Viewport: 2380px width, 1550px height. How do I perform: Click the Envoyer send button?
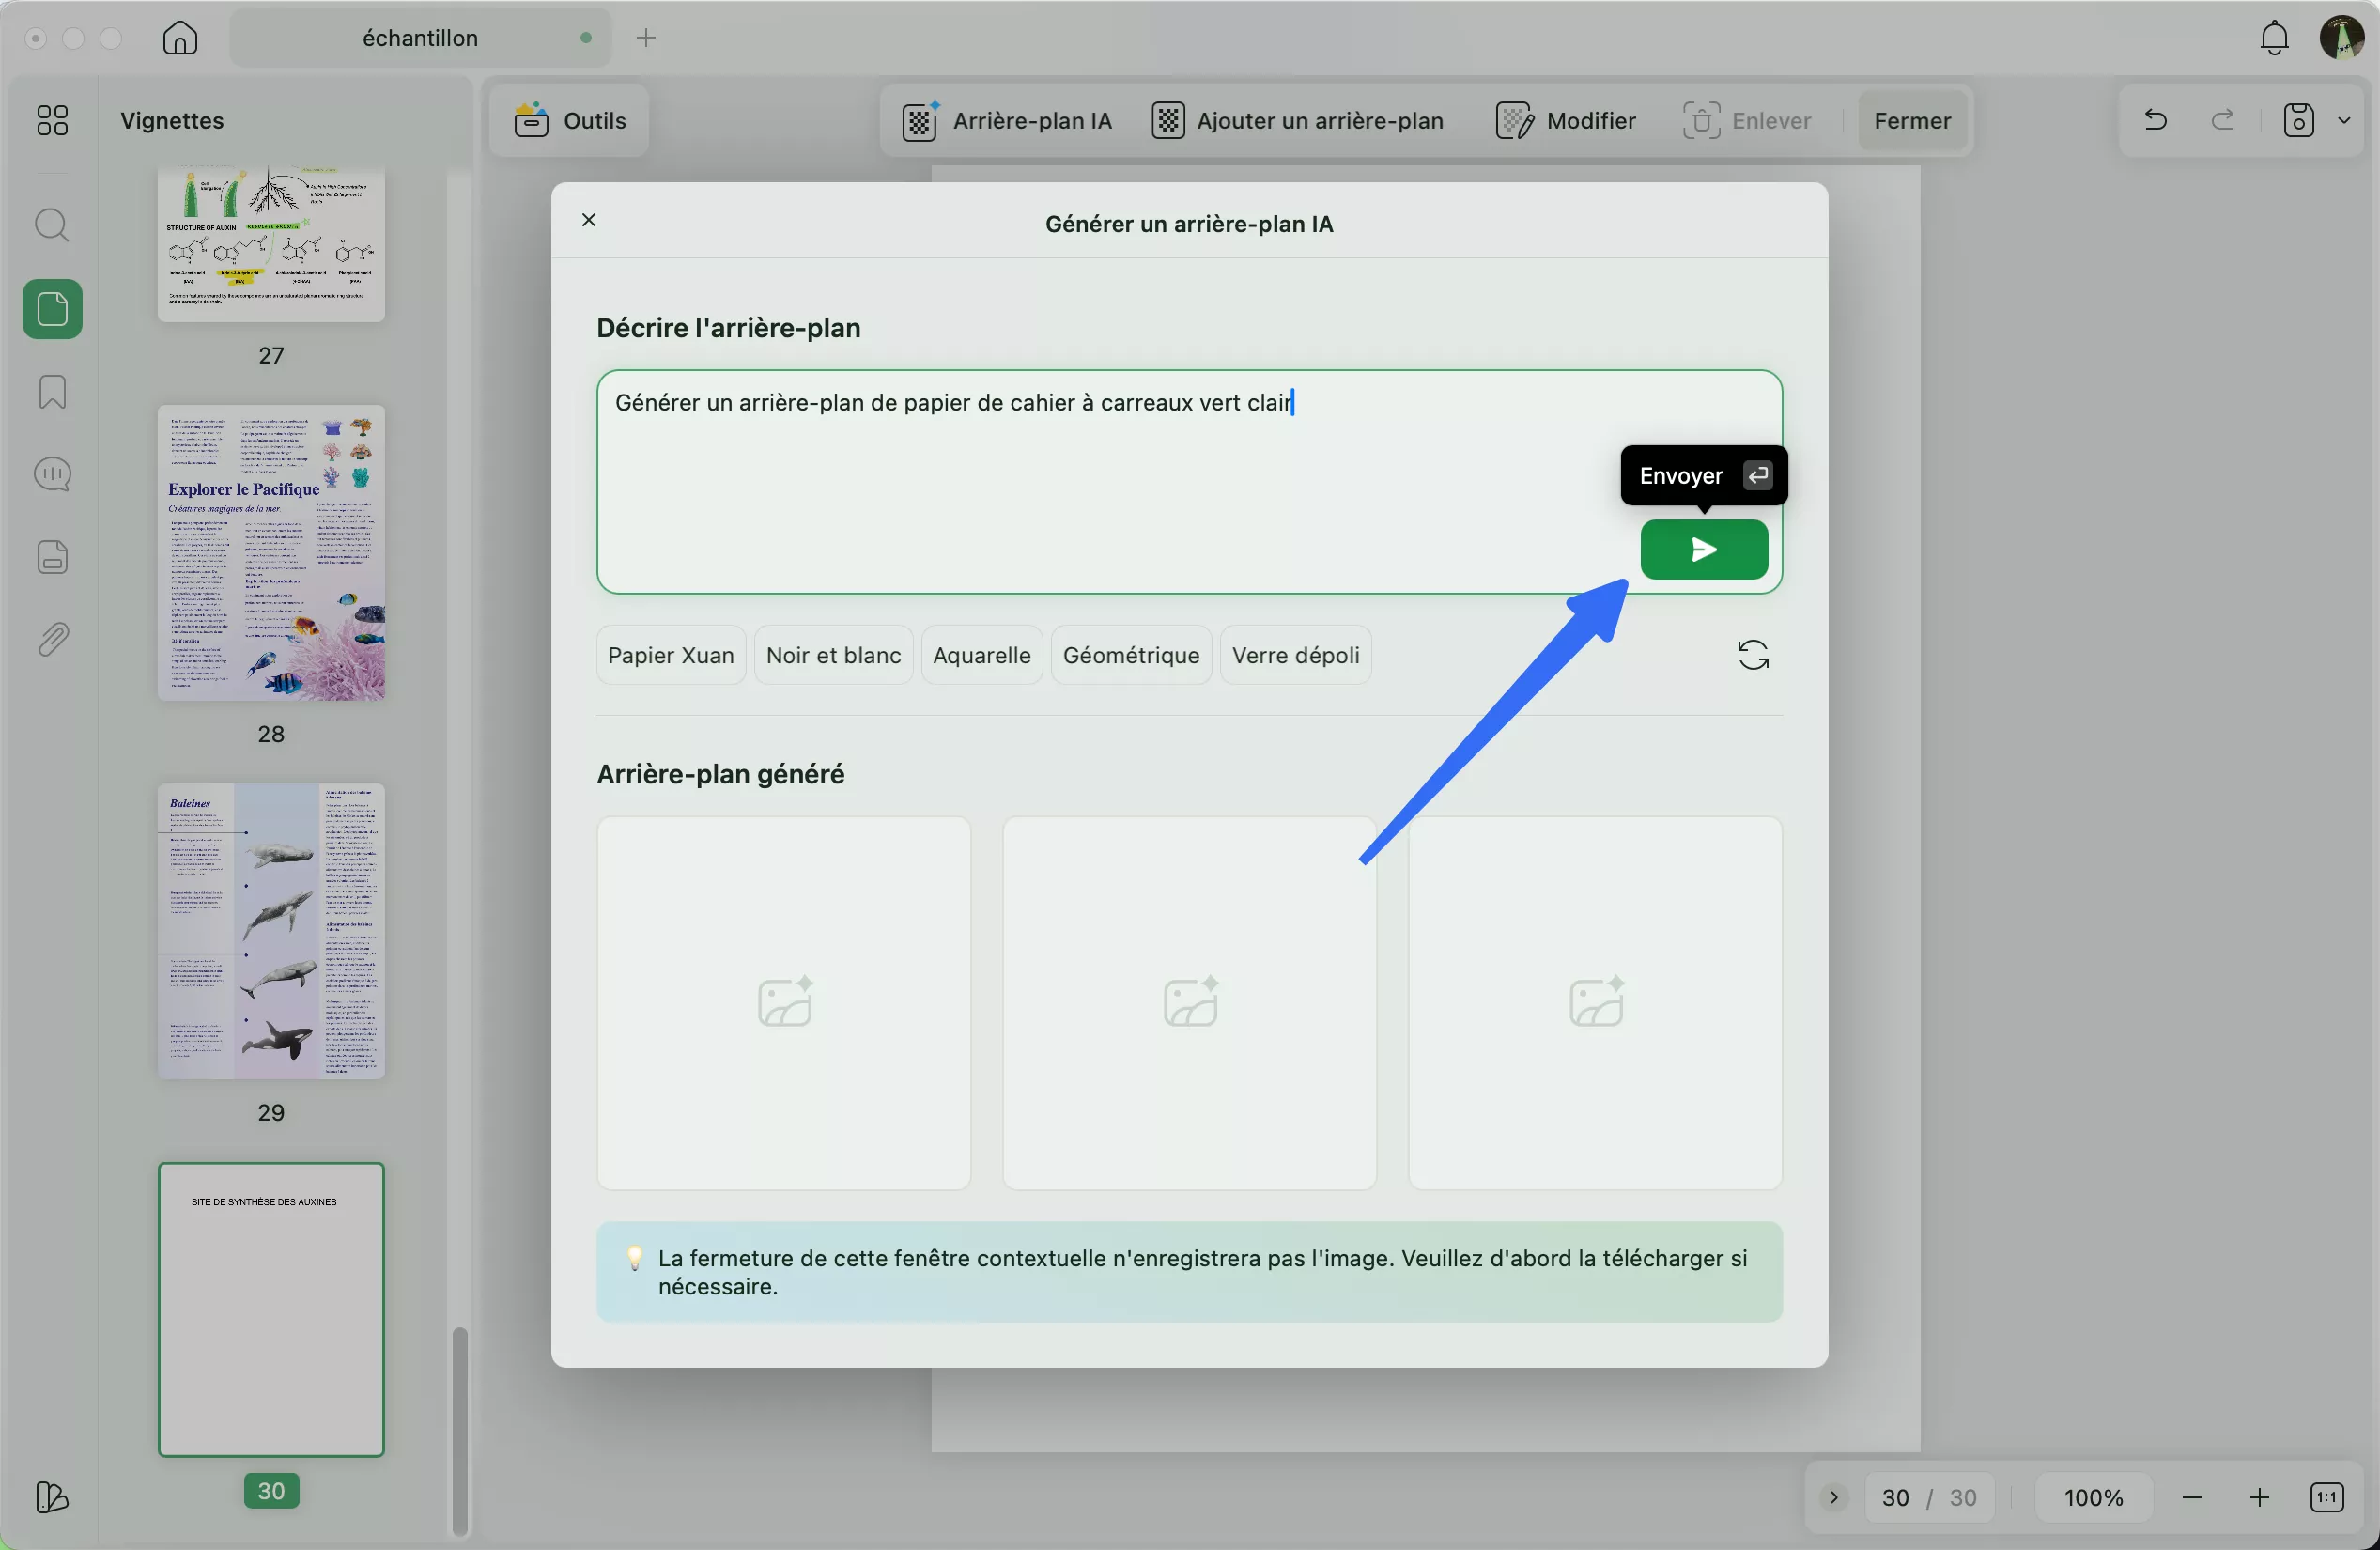[1704, 549]
